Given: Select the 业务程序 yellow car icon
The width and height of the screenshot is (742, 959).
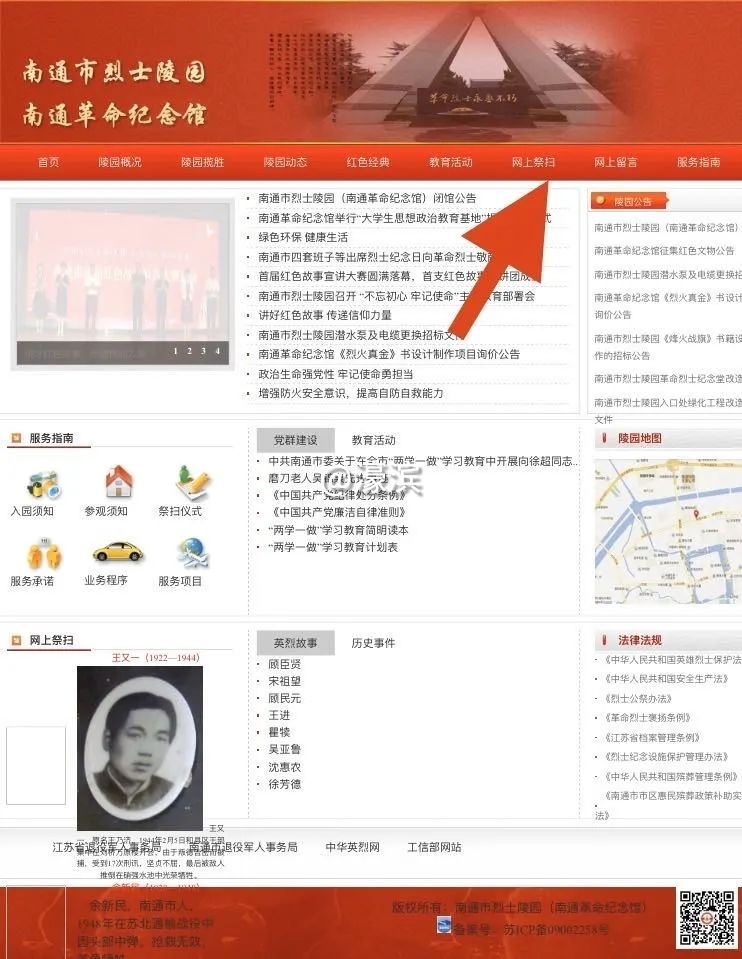Looking at the screenshot, I should [x=118, y=552].
